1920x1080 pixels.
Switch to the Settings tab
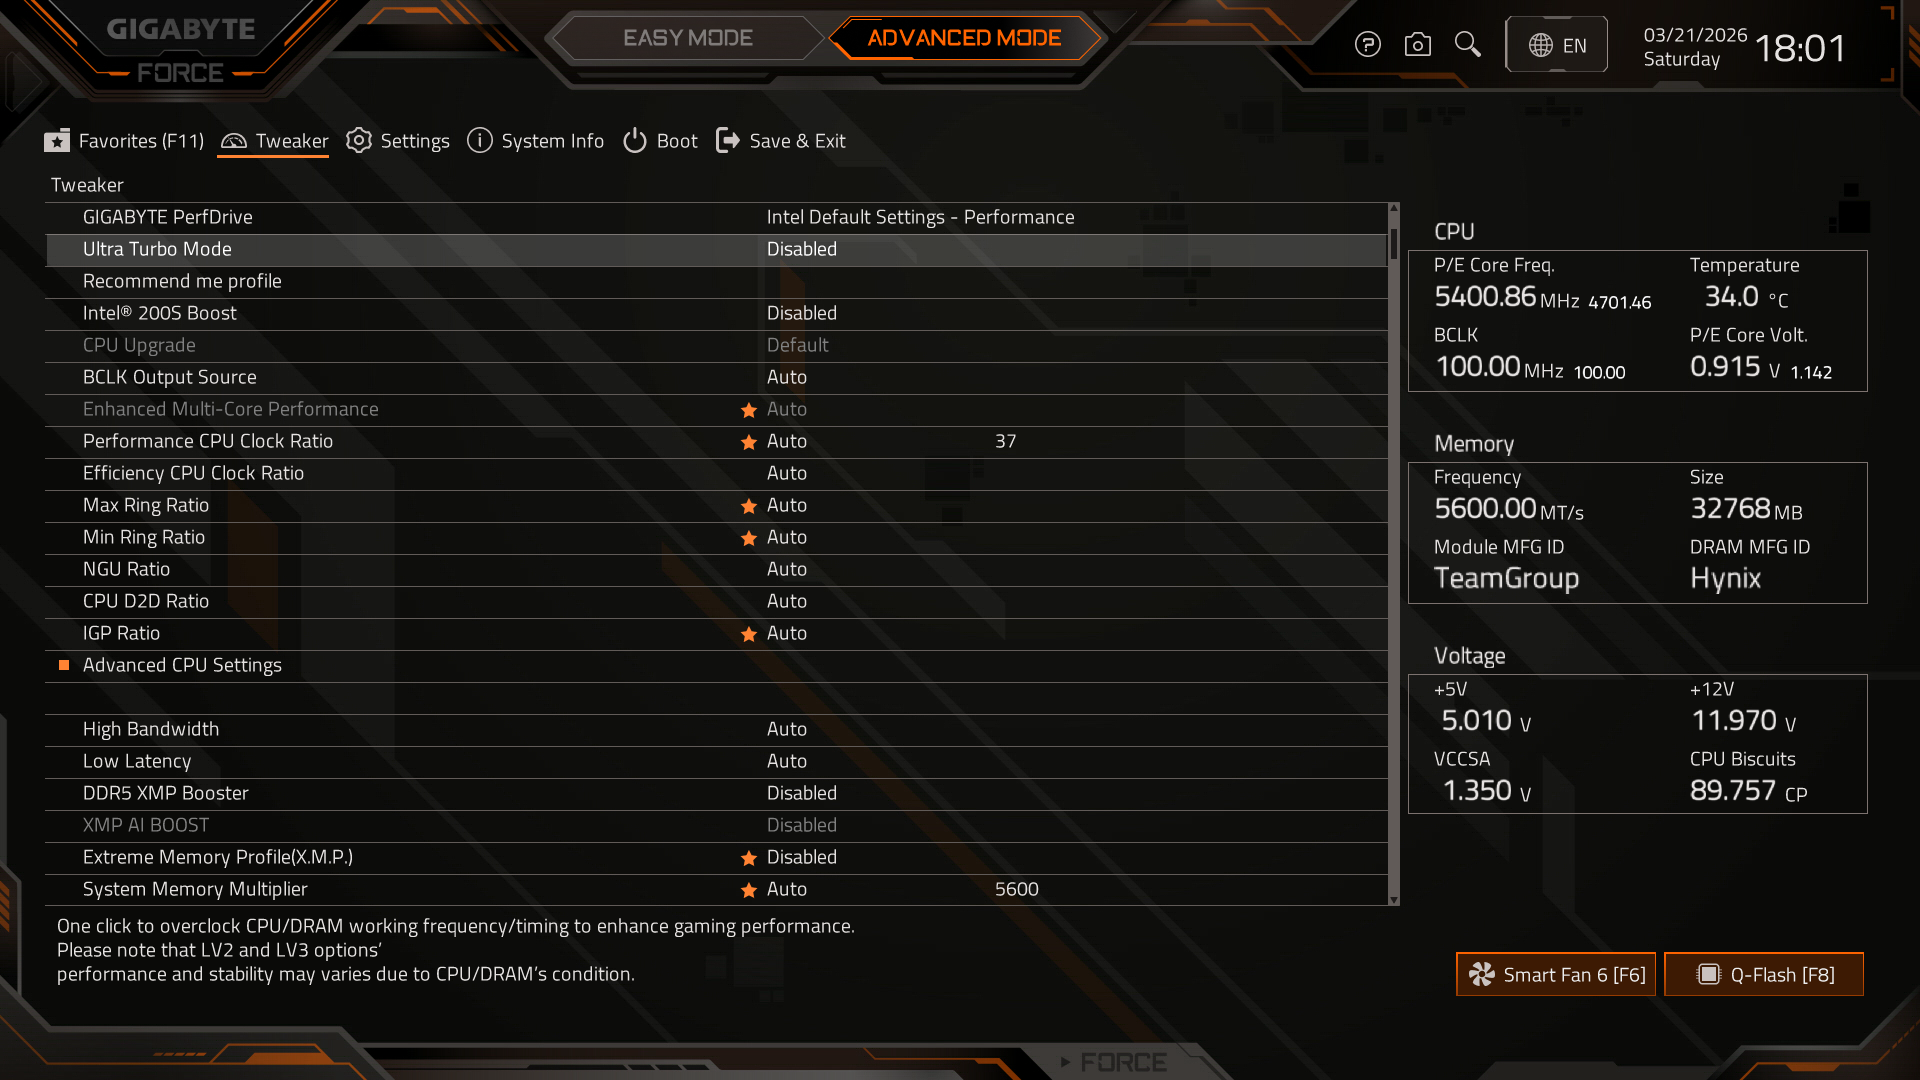398,141
